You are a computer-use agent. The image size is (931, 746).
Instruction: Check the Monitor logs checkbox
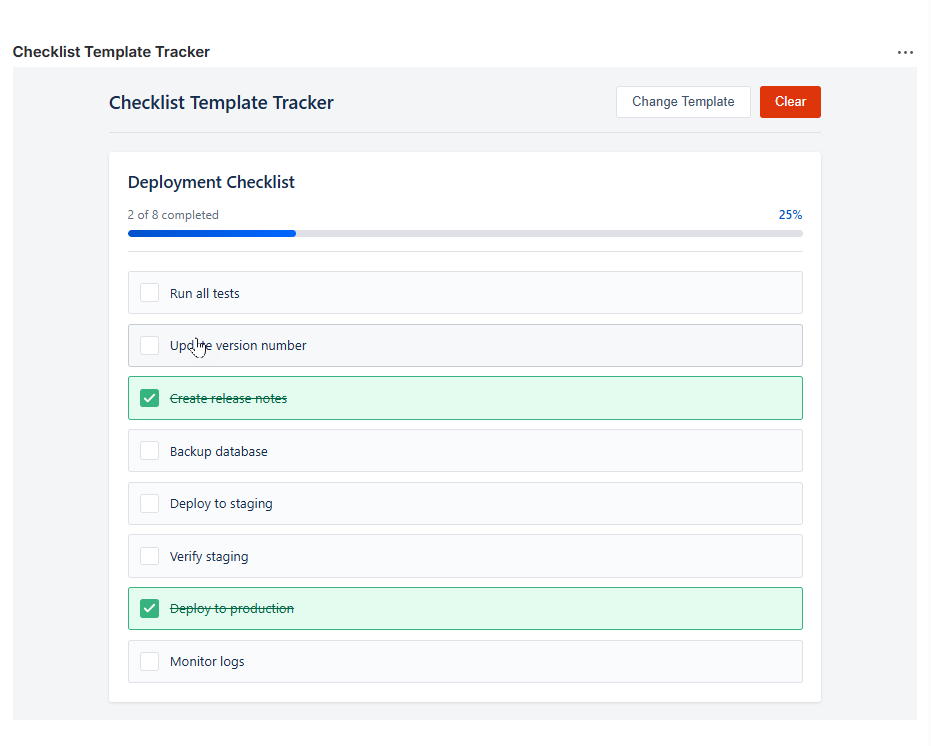[x=149, y=661]
